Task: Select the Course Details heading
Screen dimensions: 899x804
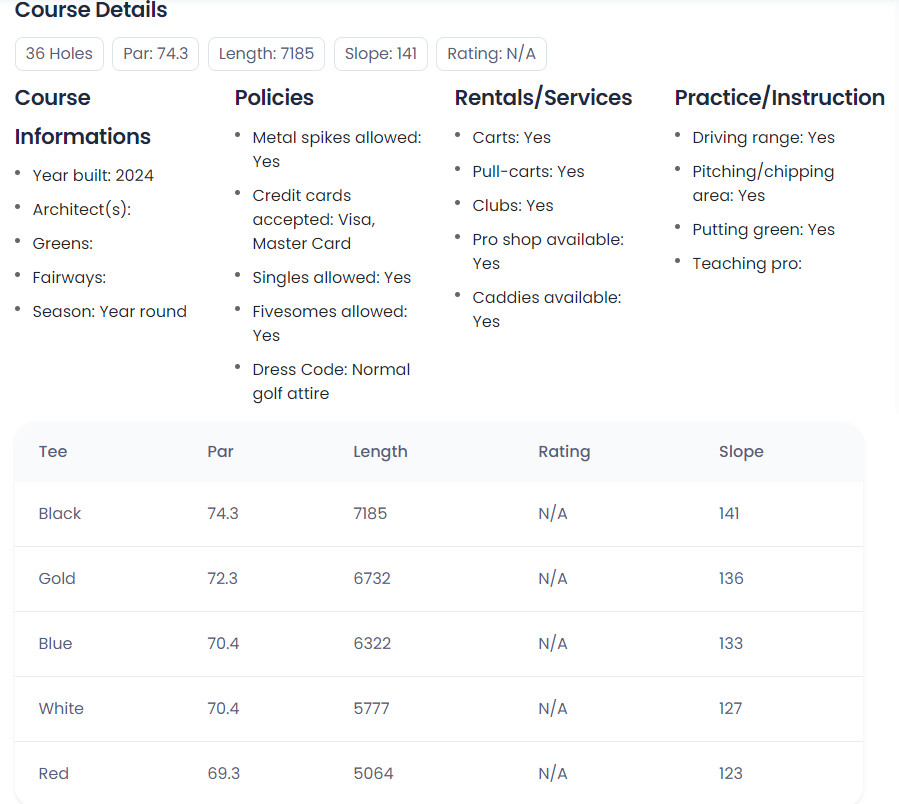Action: click(91, 10)
